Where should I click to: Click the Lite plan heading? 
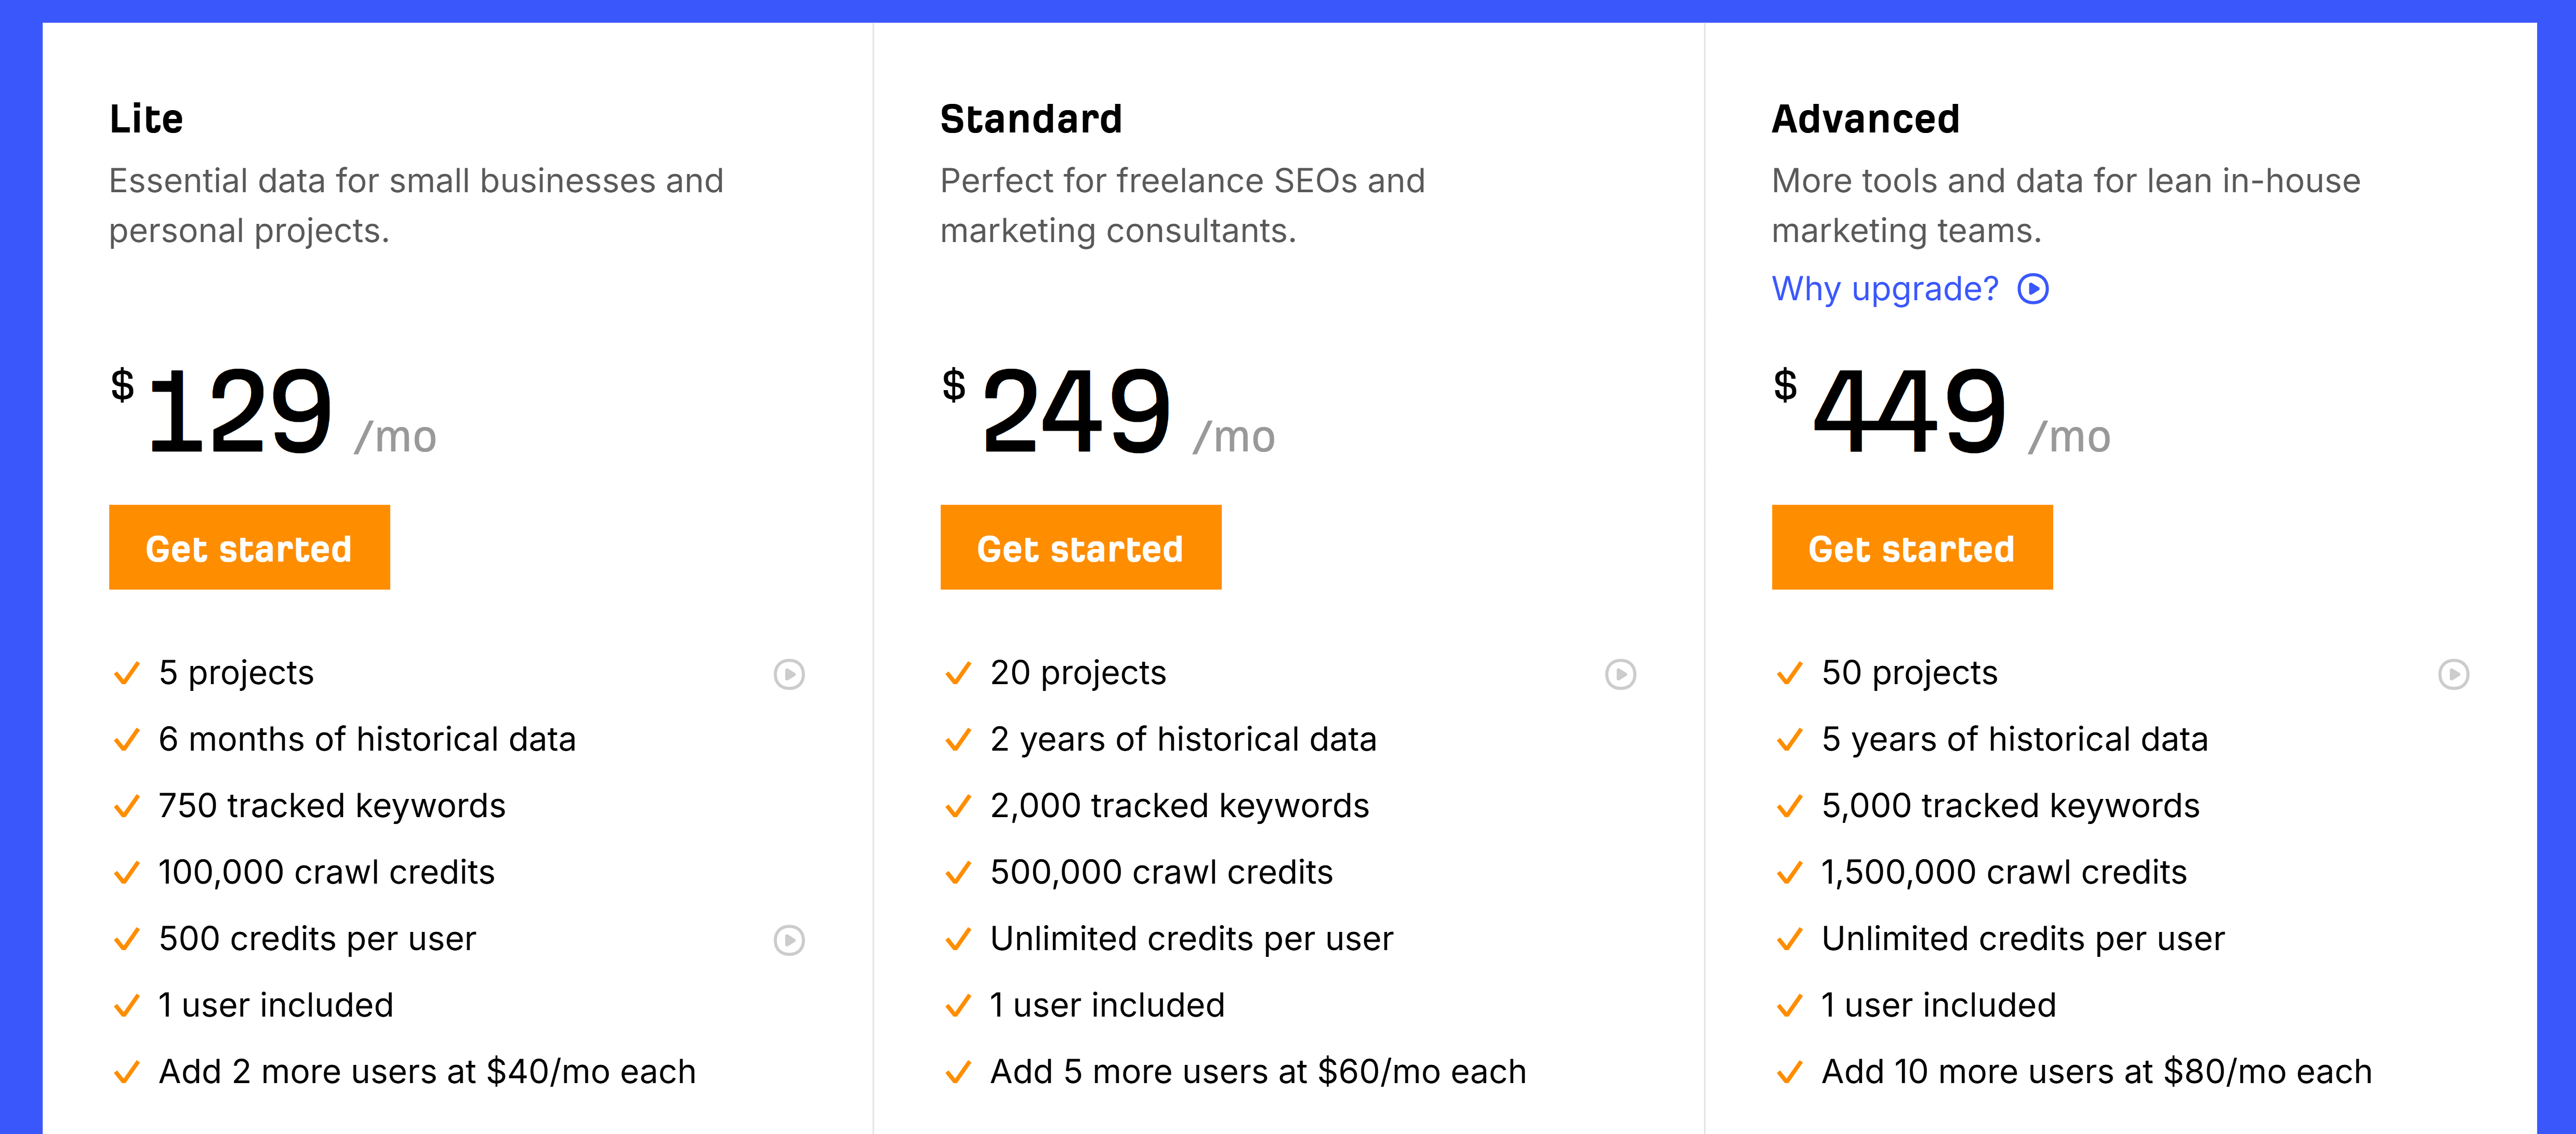[x=146, y=119]
